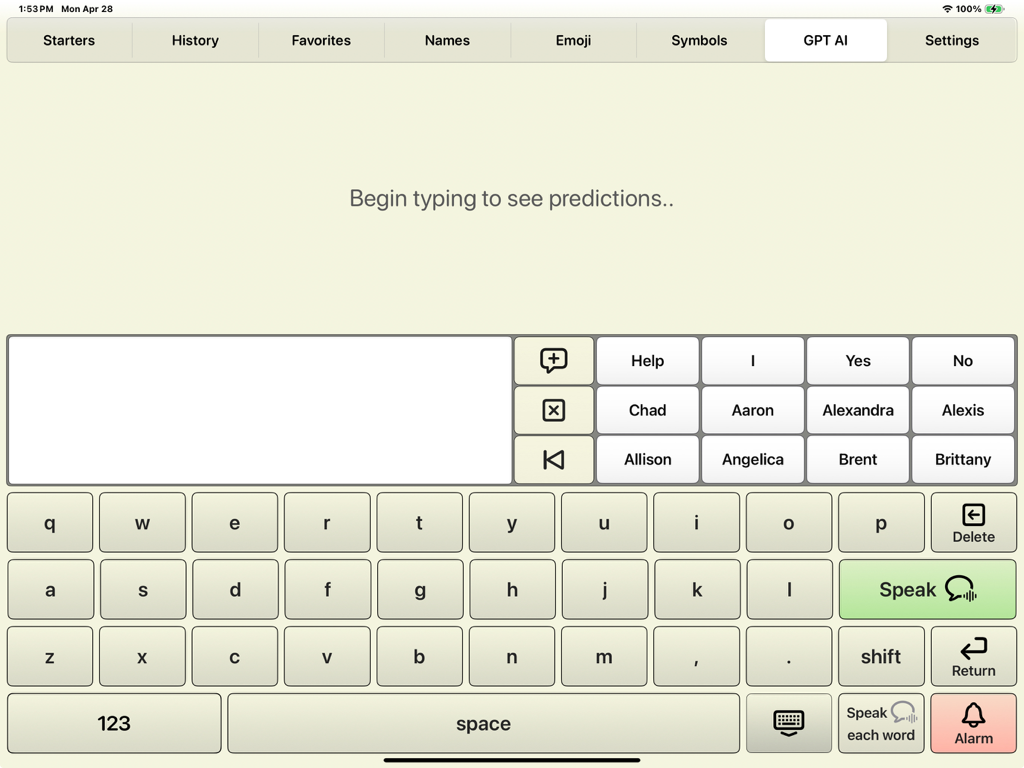Tap the Help word prediction
Viewport: 1024px width, 768px height.
point(647,360)
